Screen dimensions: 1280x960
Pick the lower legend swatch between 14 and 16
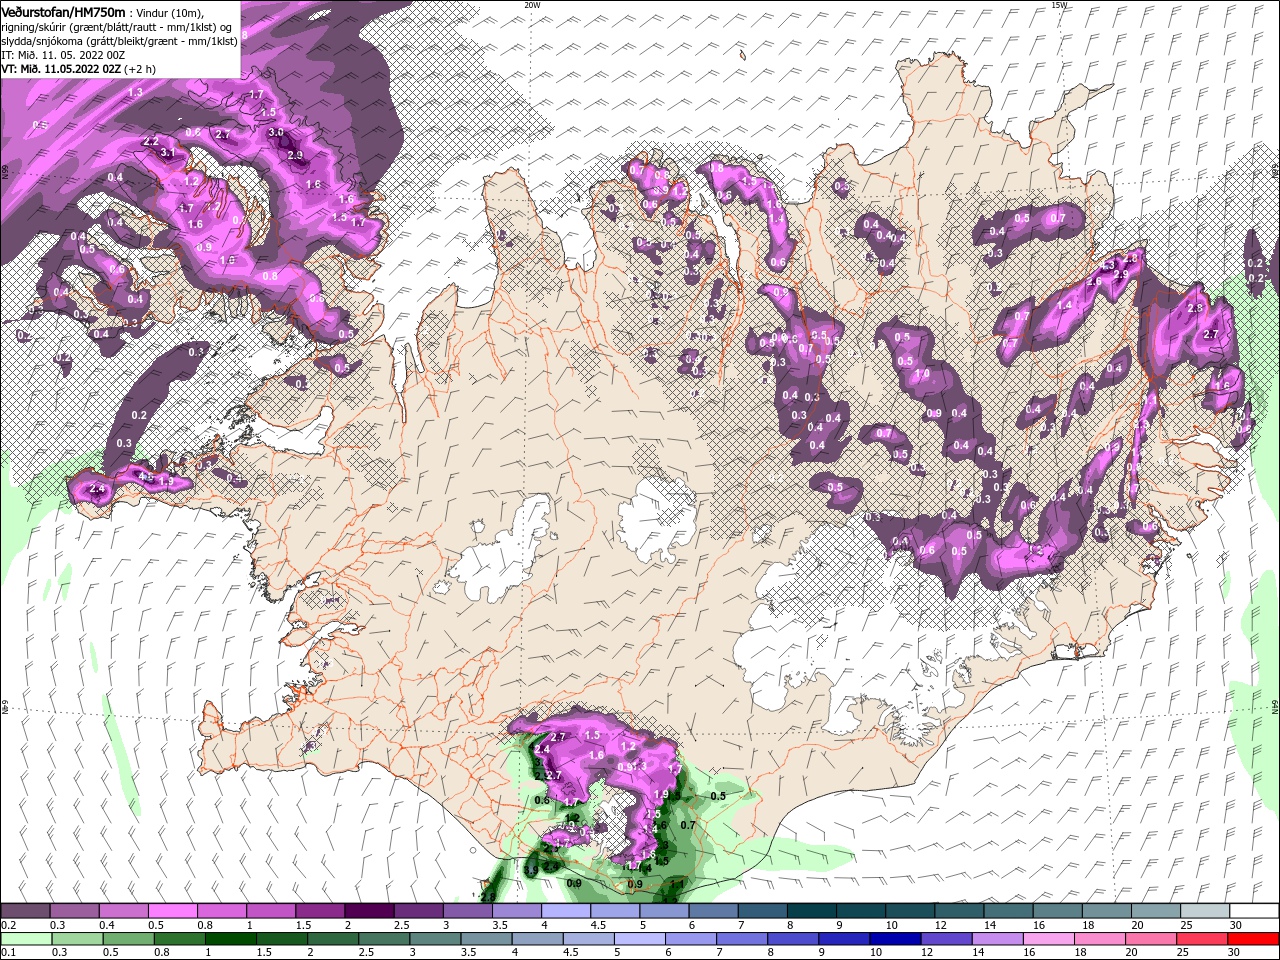pos(998,939)
